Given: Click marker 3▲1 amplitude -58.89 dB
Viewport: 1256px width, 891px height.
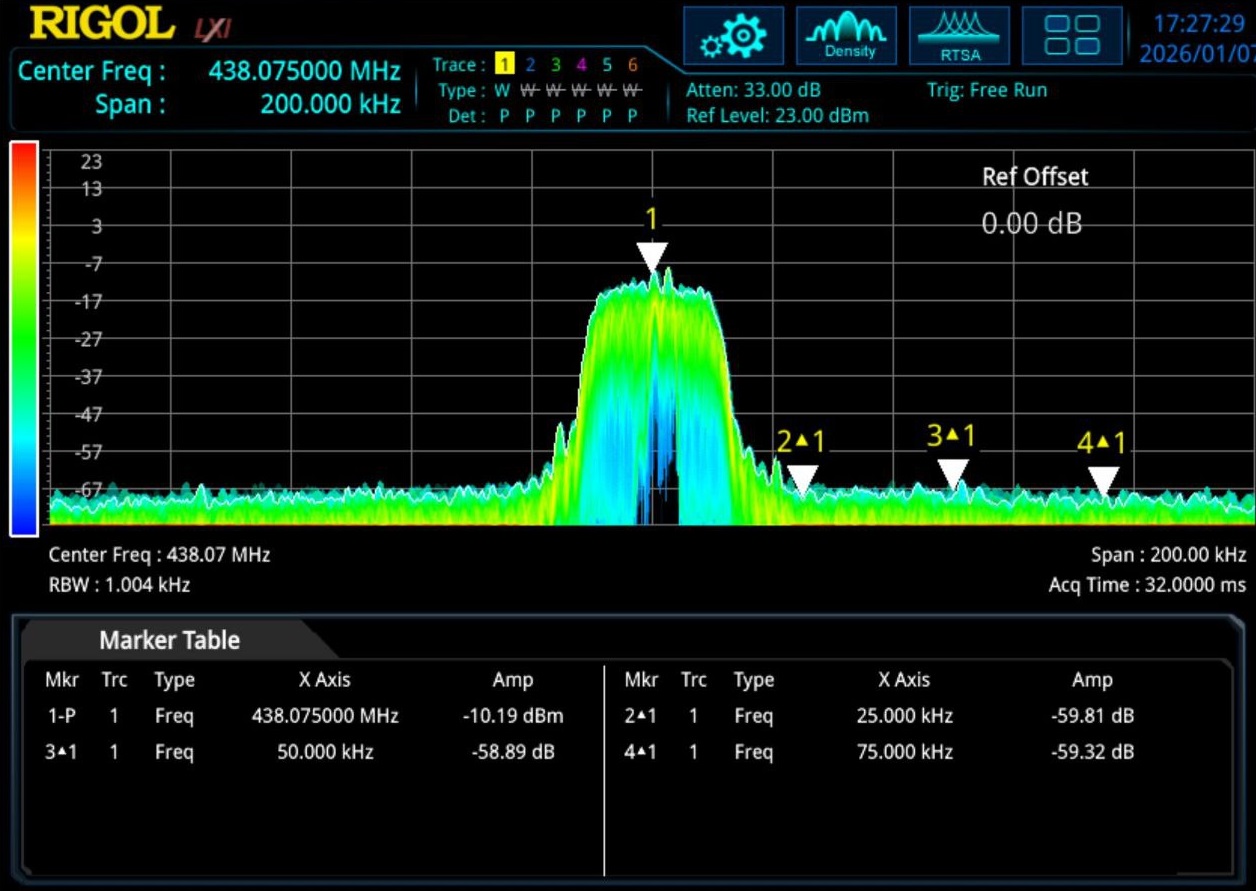Looking at the screenshot, I should point(512,752).
